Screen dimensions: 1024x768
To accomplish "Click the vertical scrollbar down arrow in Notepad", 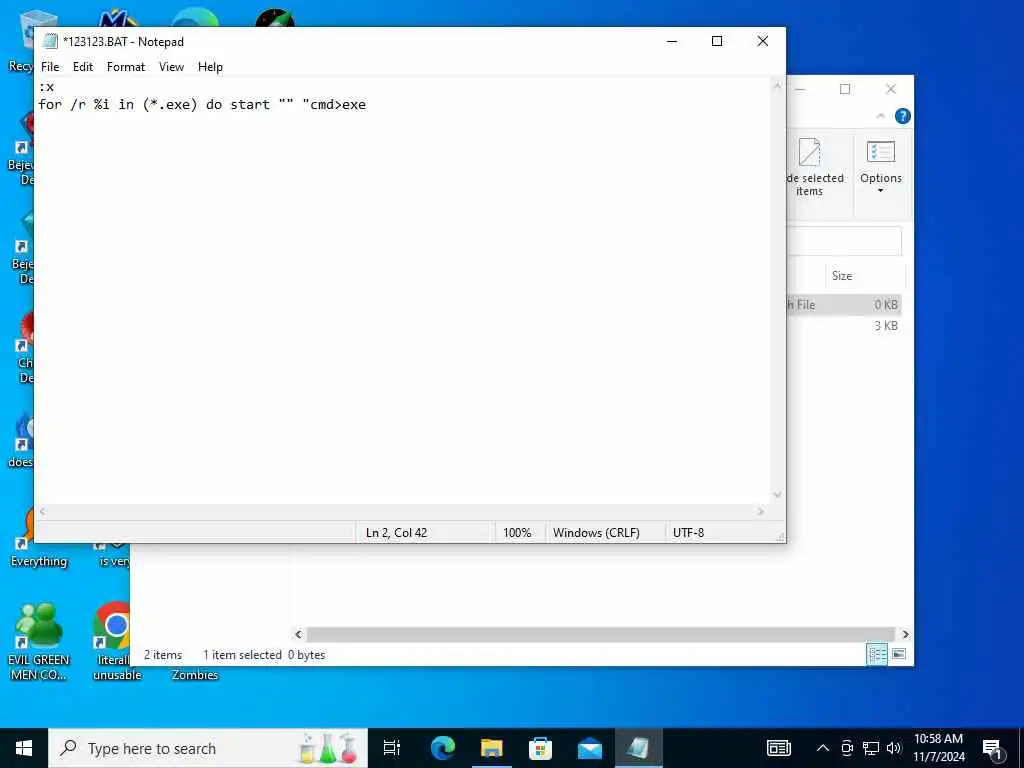I will coord(777,495).
